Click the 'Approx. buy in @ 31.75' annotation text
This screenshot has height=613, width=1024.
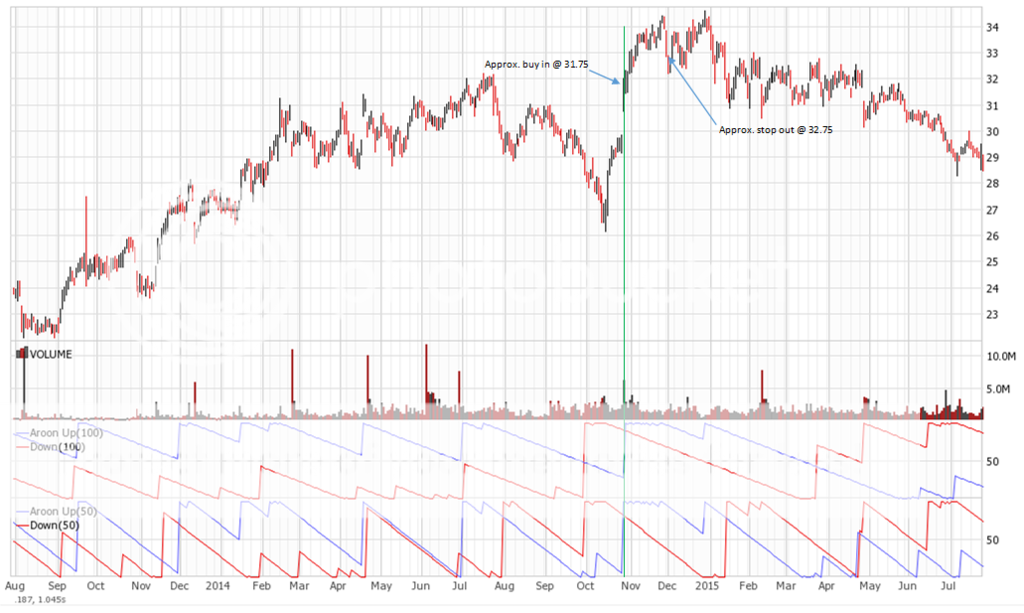(x=536, y=65)
